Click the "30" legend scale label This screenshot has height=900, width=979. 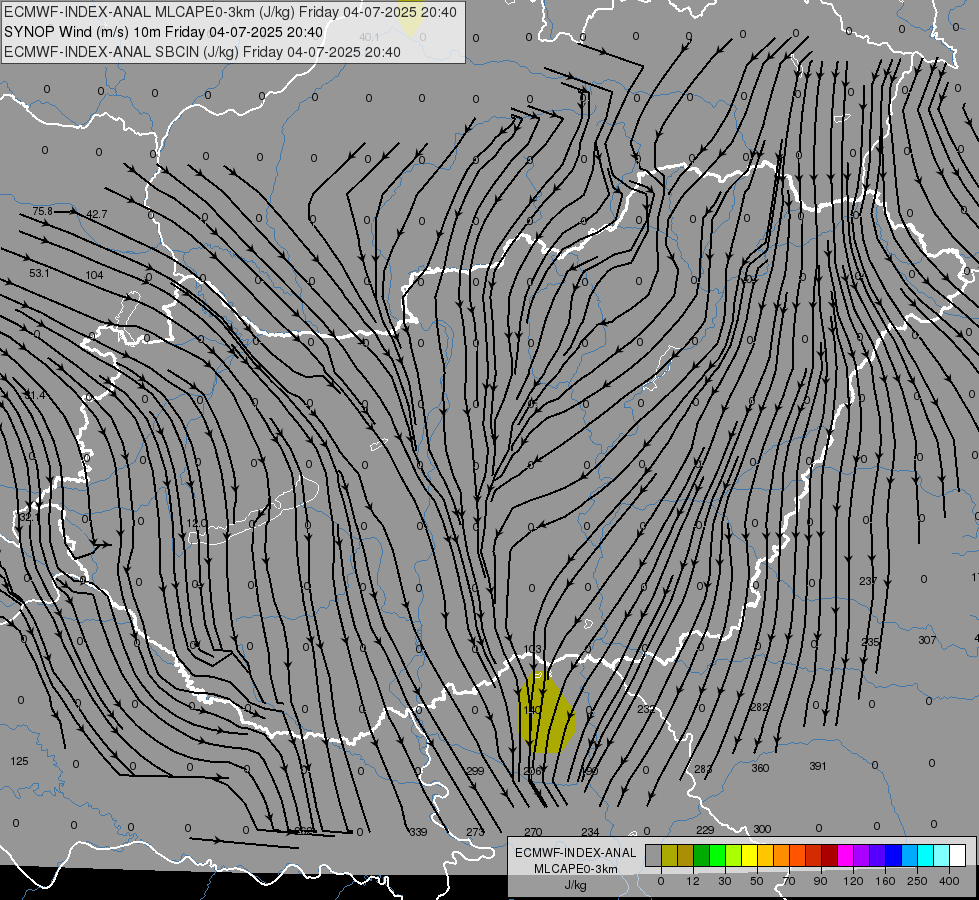[x=724, y=881]
